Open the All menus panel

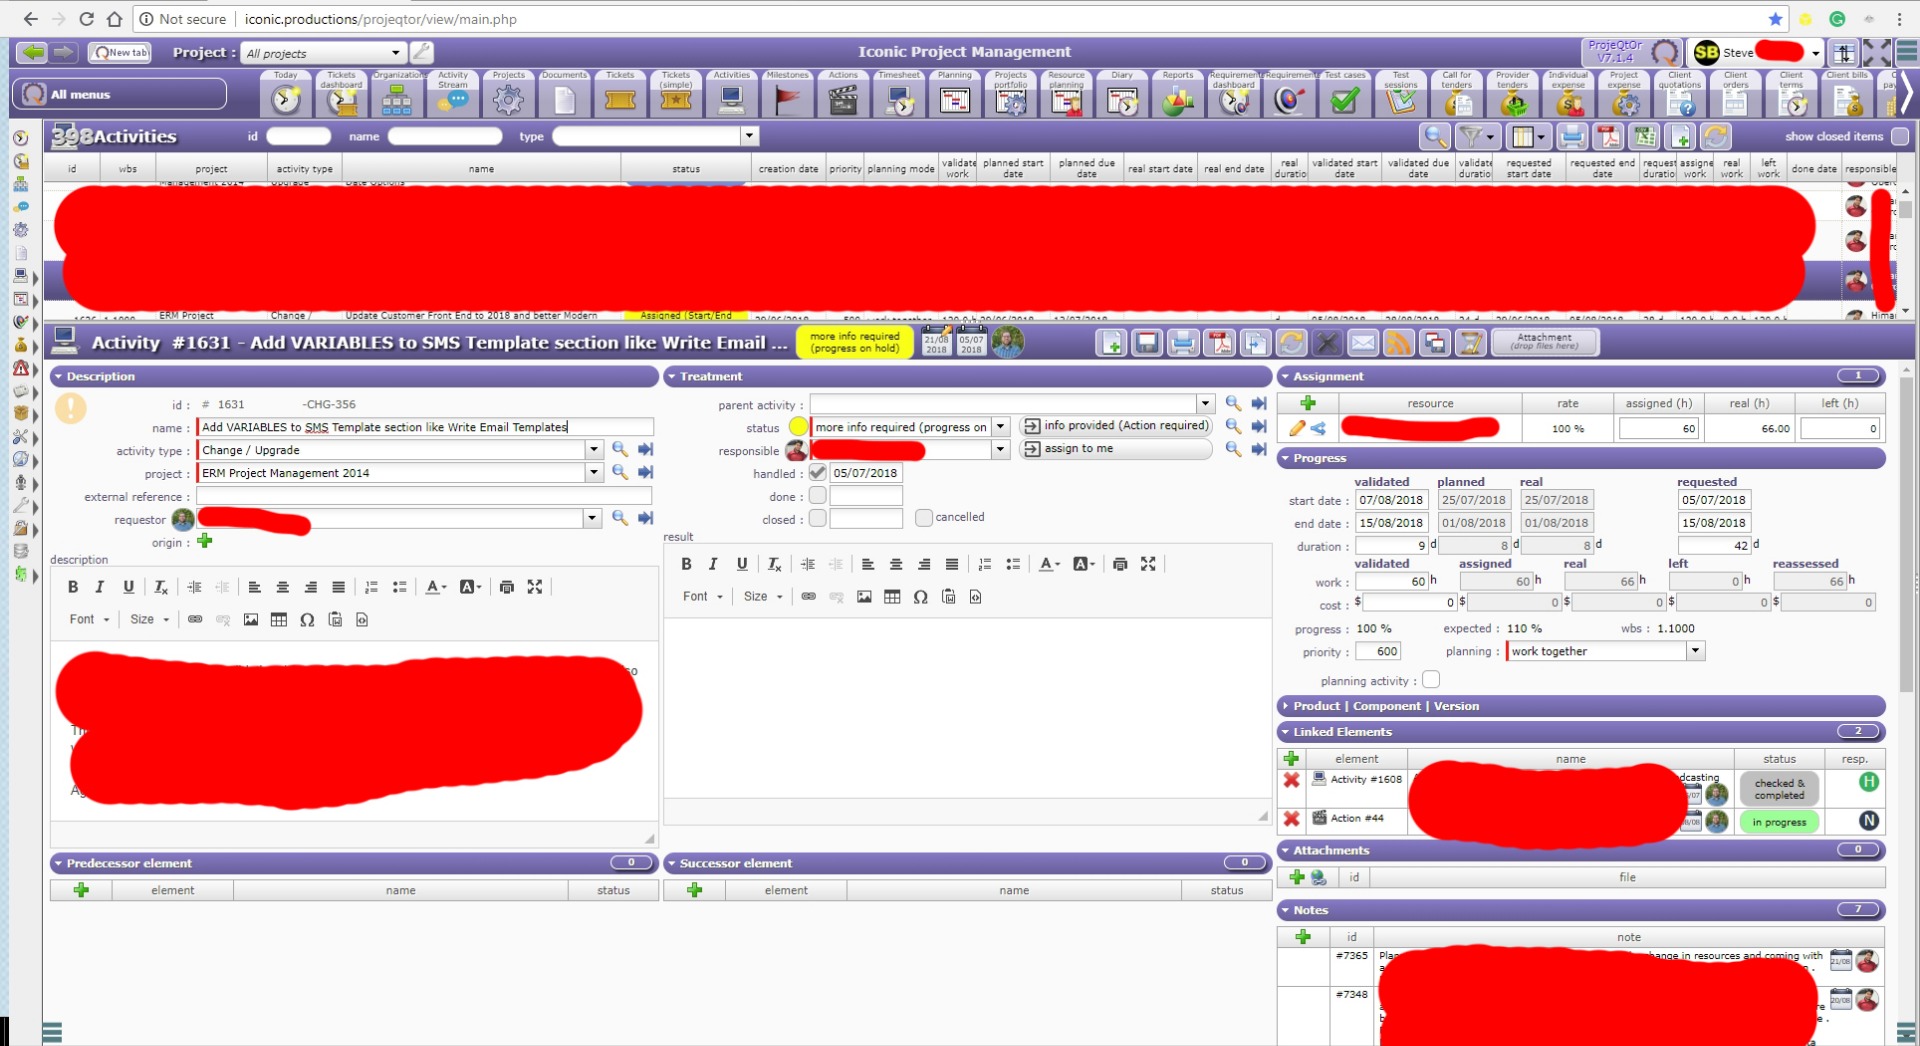click(120, 94)
